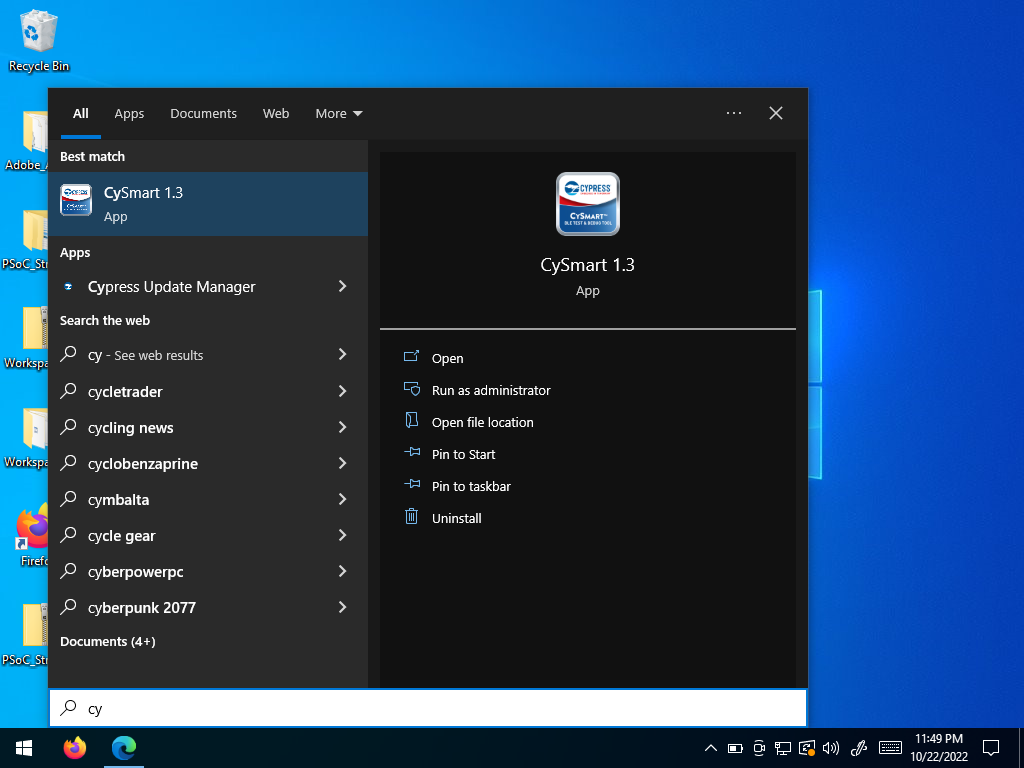Open Microsoft Edge from the taskbar

point(123,748)
